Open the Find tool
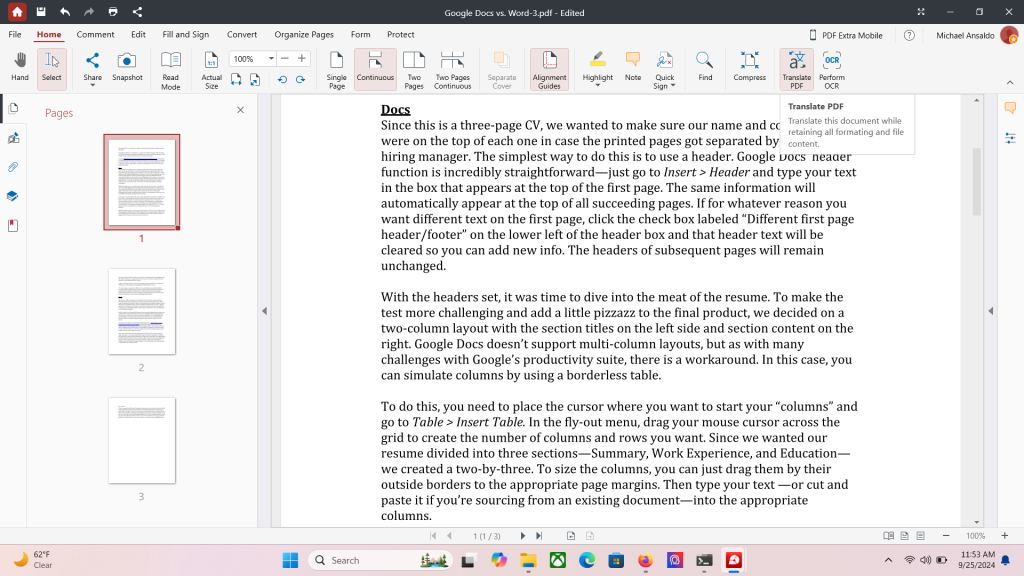 705,67
